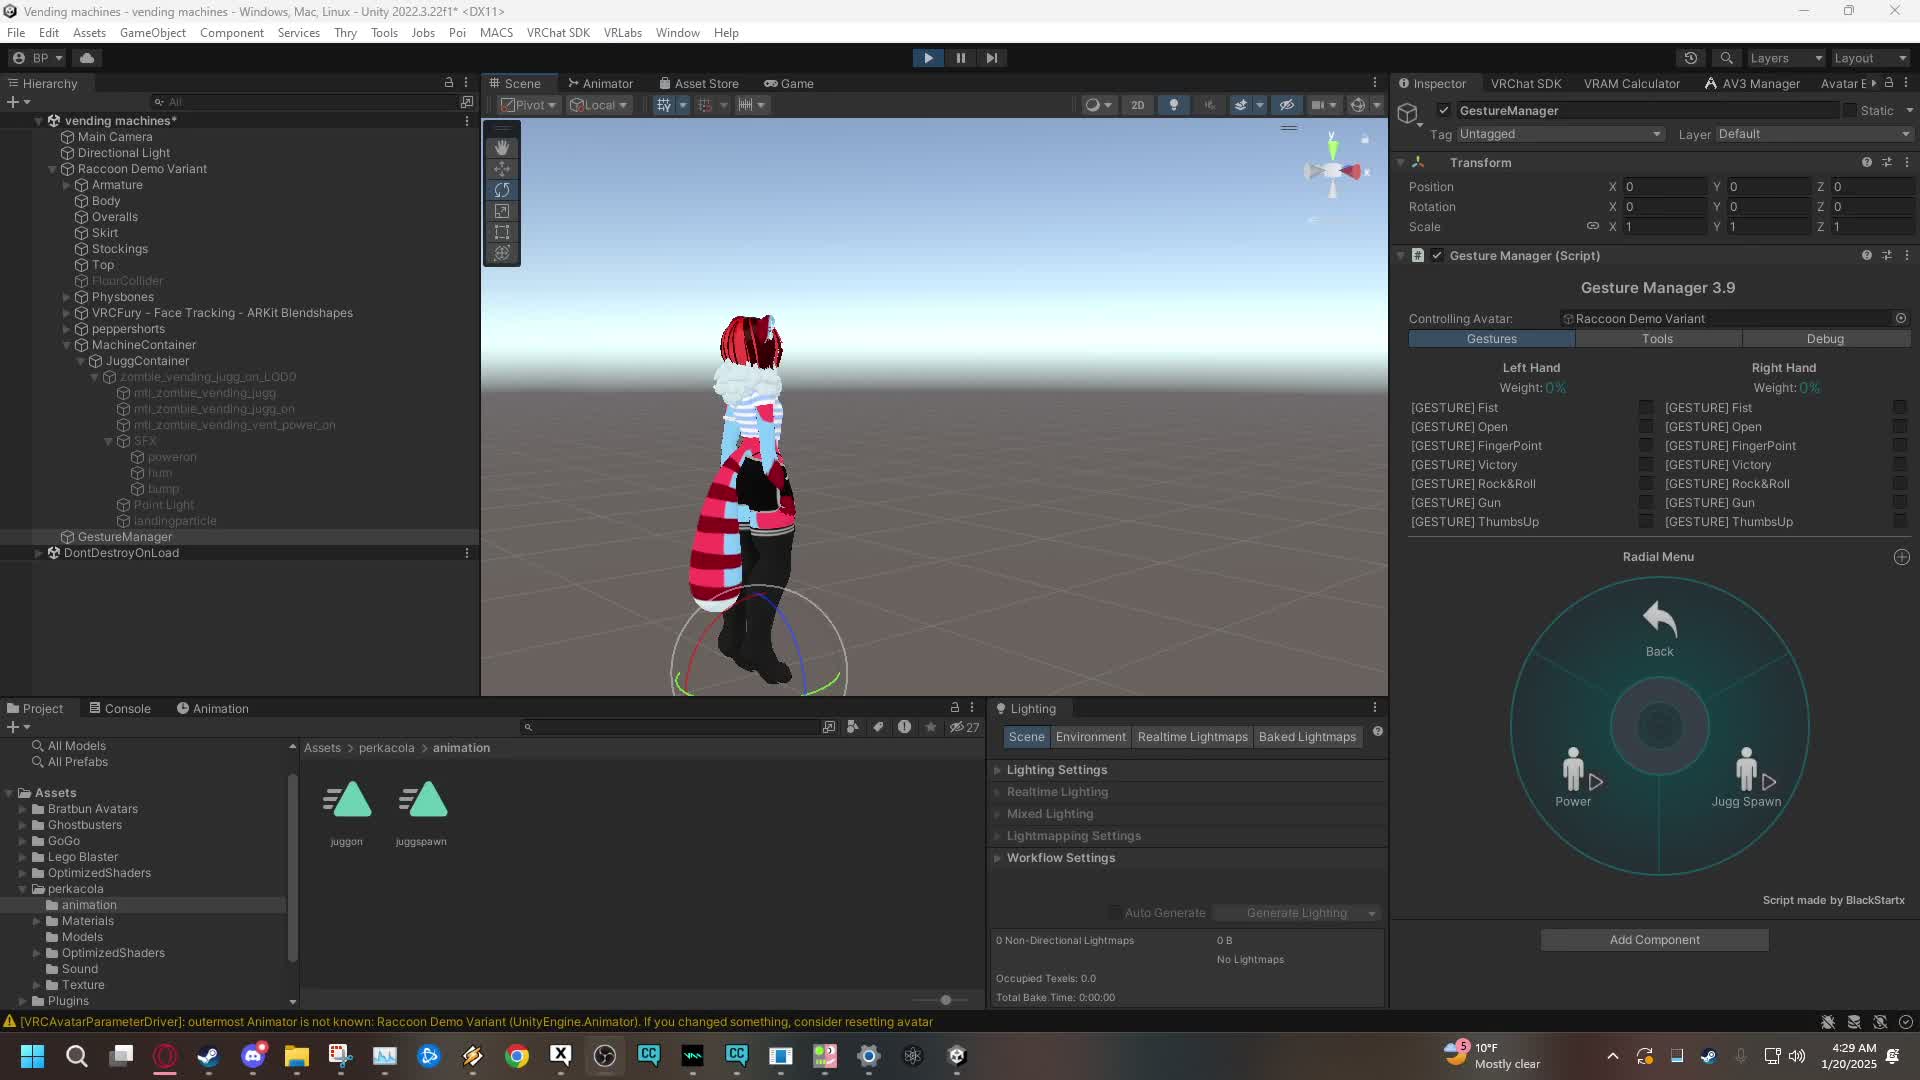Expand Workflow Settings in Lighting

[997, 858]
